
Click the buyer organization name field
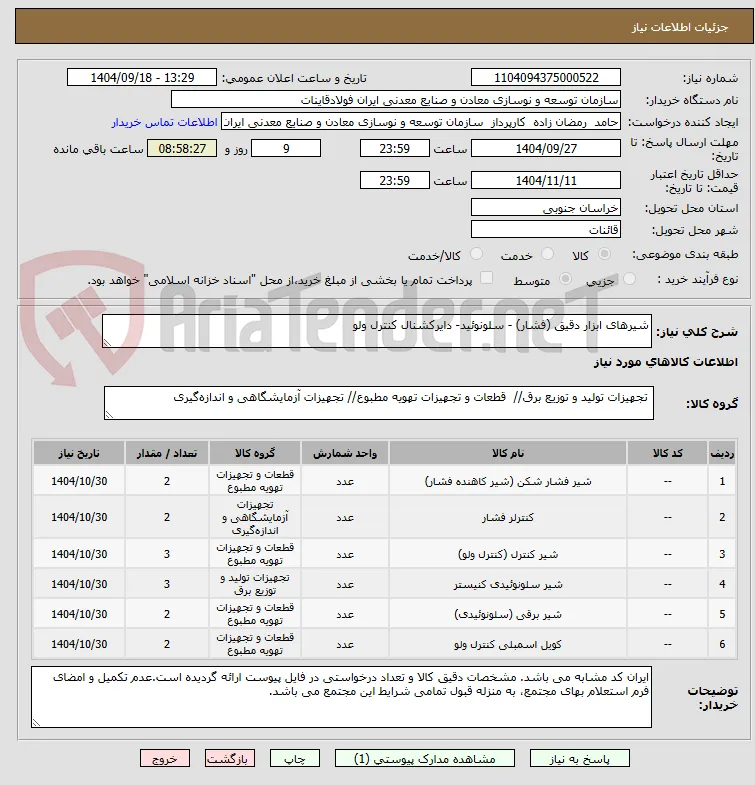click(396, 100)
